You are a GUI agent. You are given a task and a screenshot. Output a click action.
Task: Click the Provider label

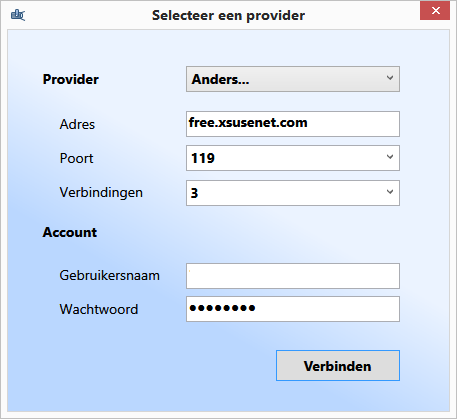71,79
